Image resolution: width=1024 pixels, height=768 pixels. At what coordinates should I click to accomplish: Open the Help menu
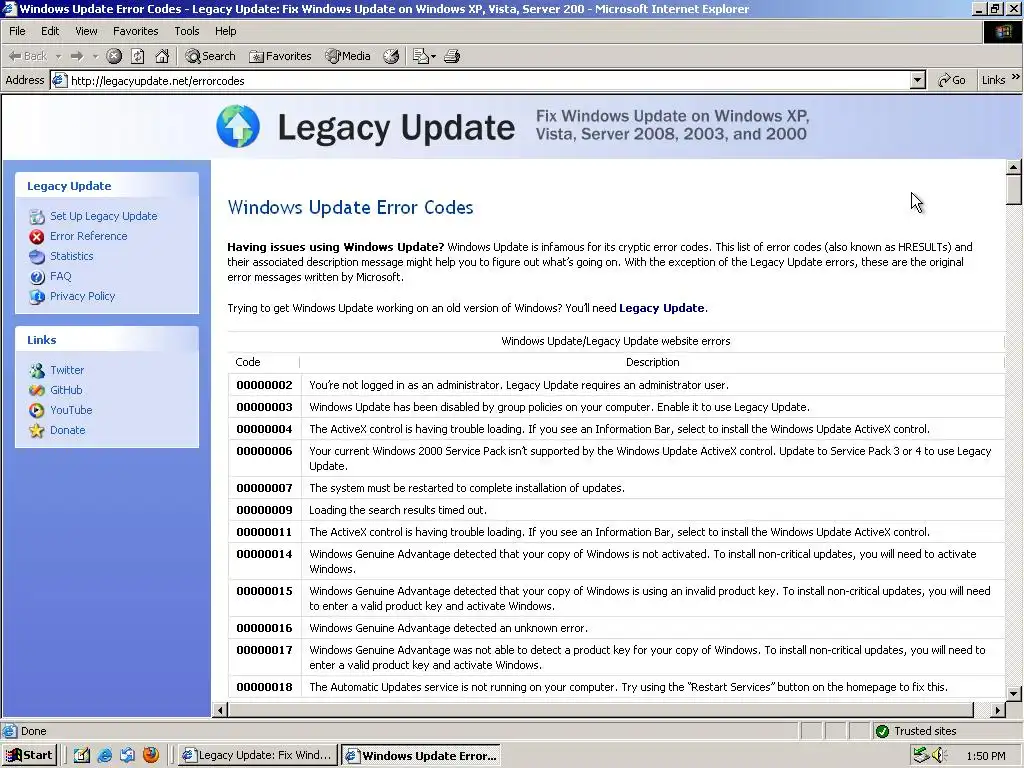[x=225, y=31]
